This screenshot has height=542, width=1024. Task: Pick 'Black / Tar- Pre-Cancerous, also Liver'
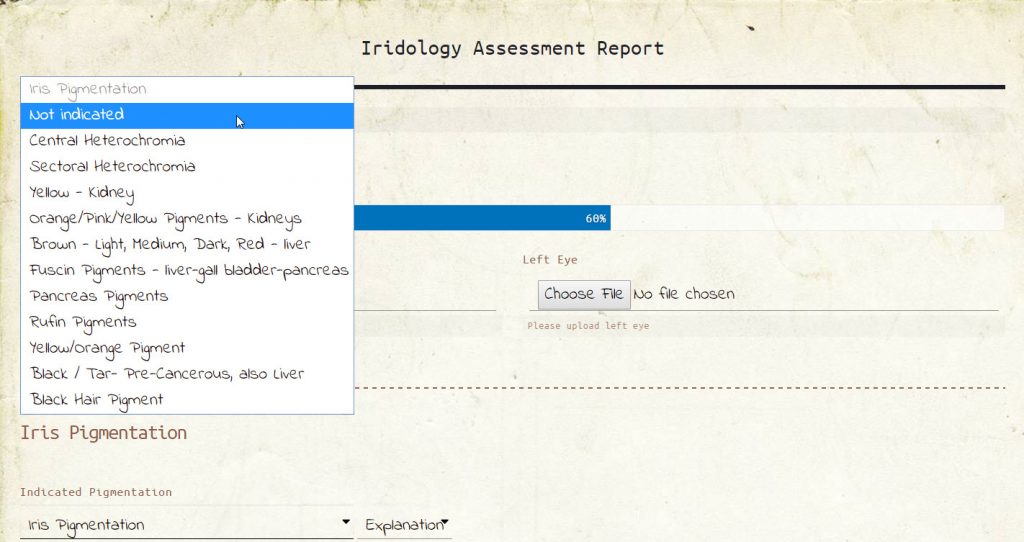[187, 374]
